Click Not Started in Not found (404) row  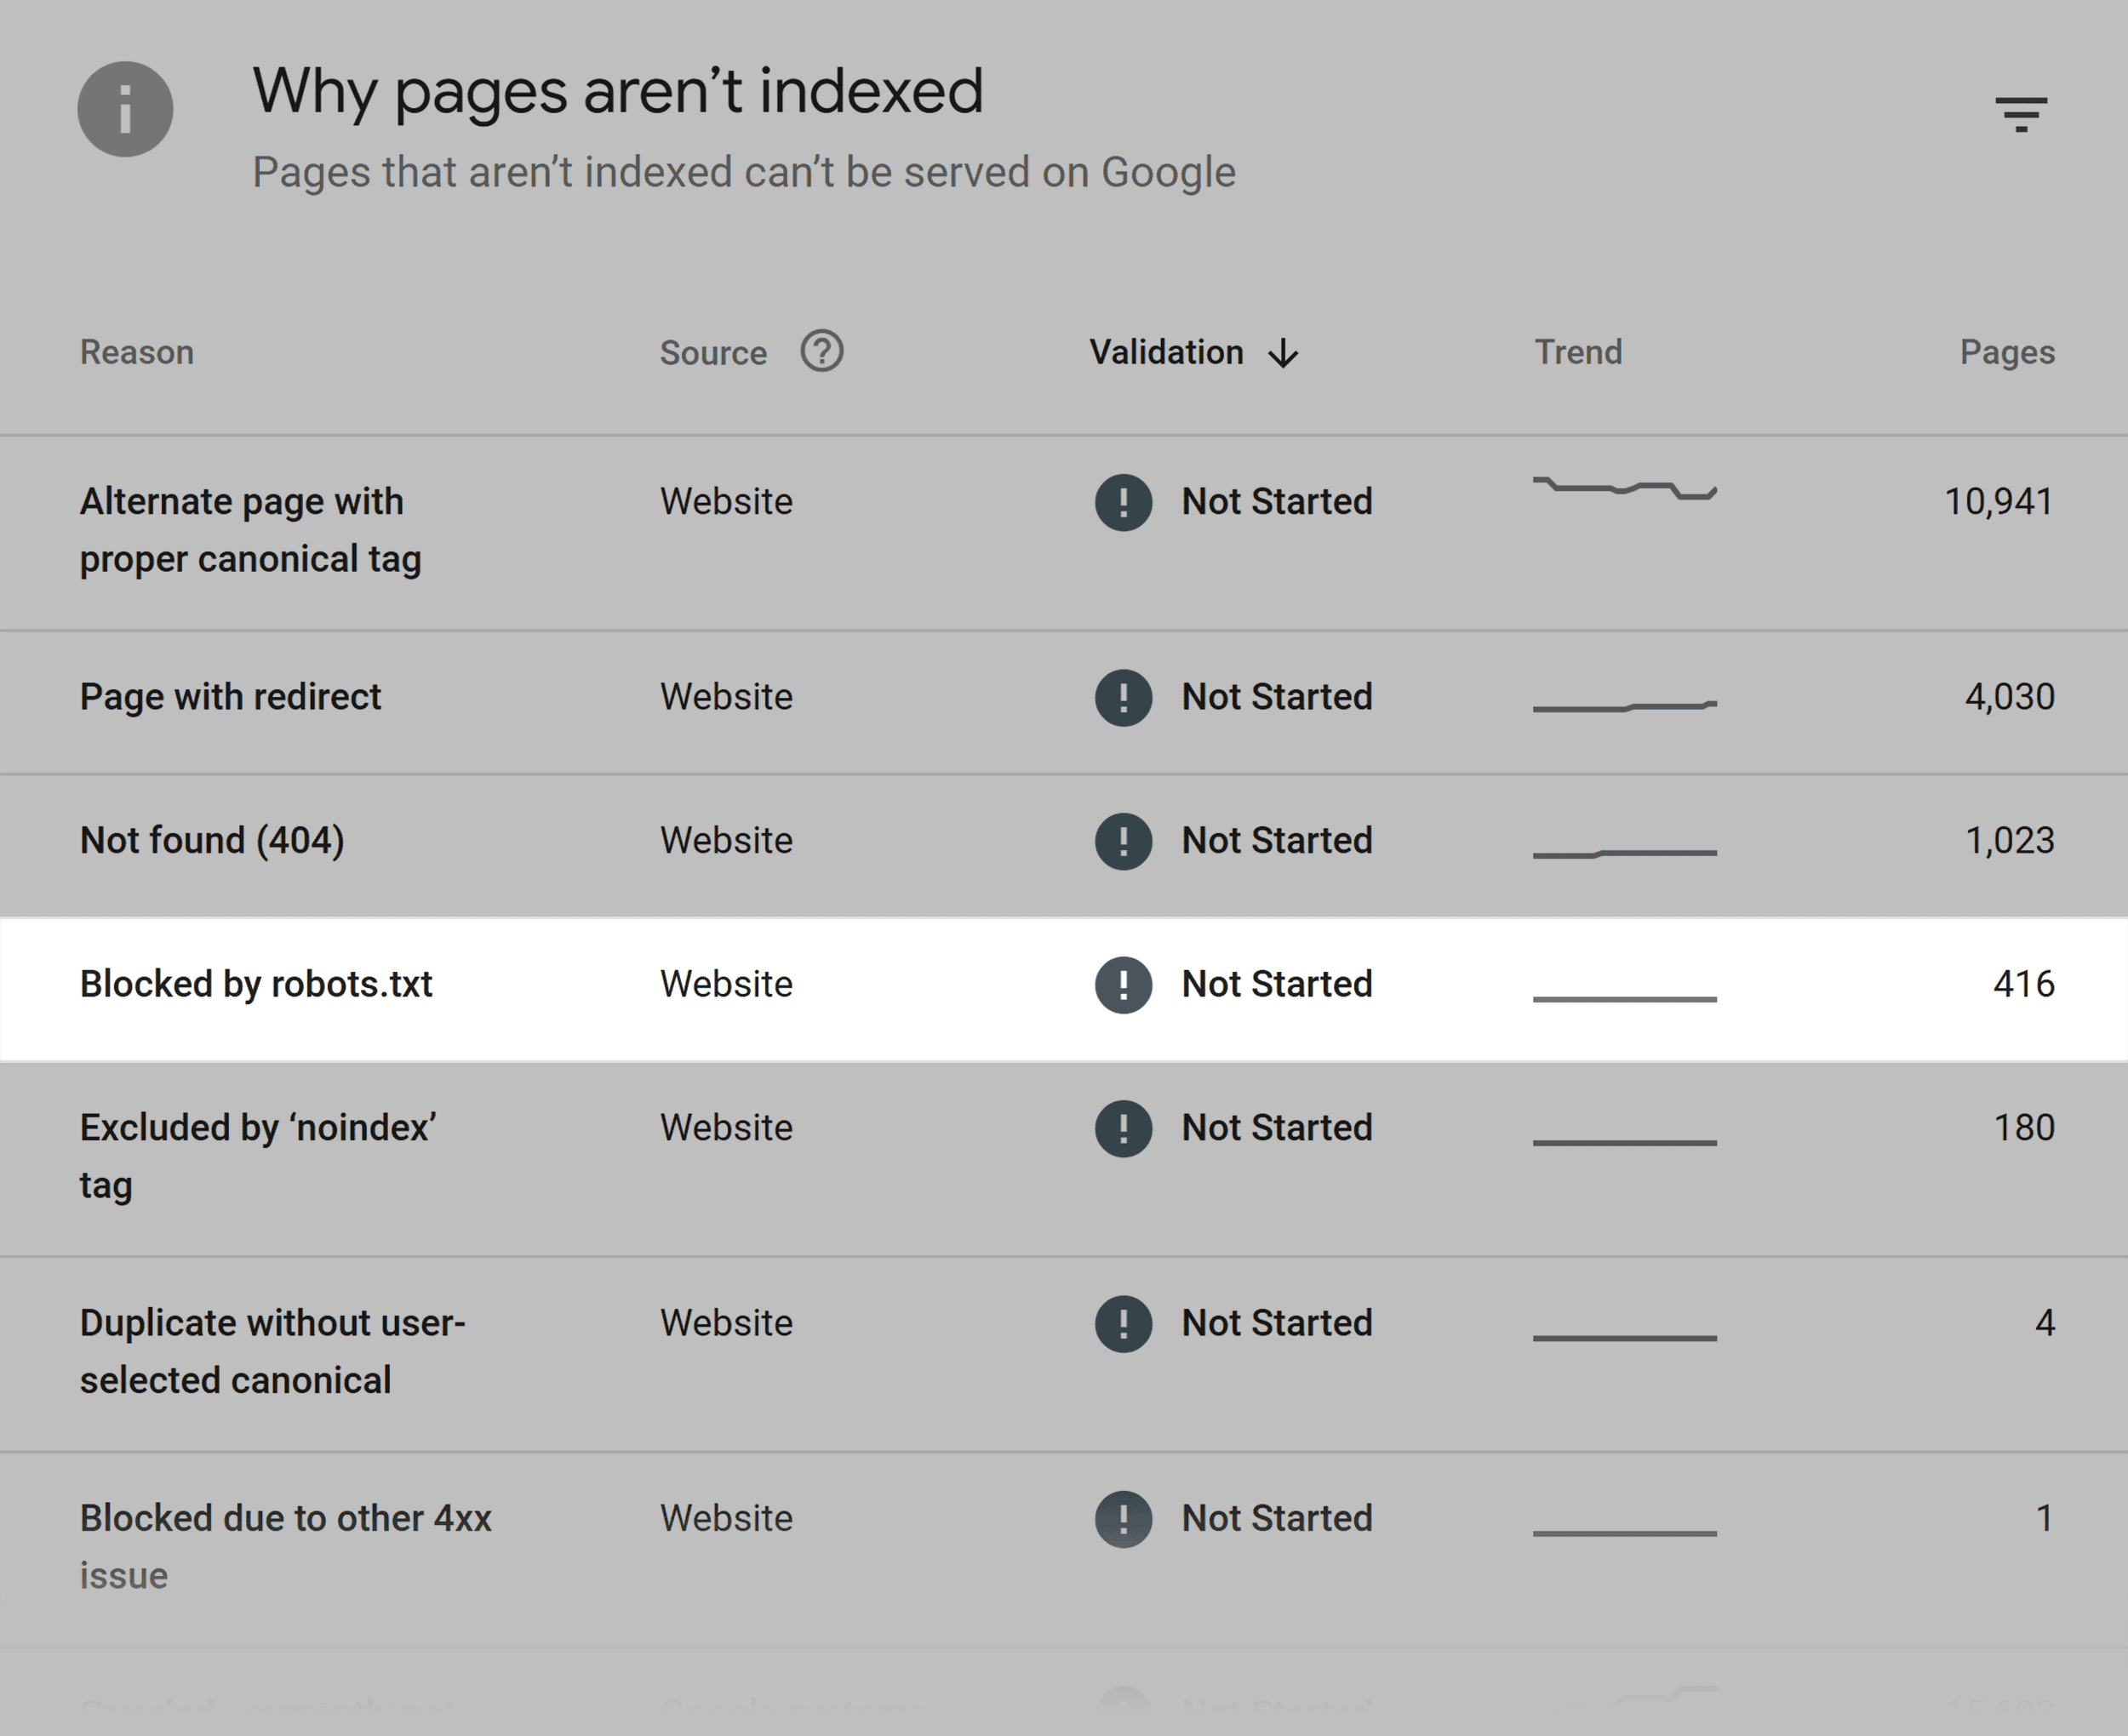(1277, 840)
